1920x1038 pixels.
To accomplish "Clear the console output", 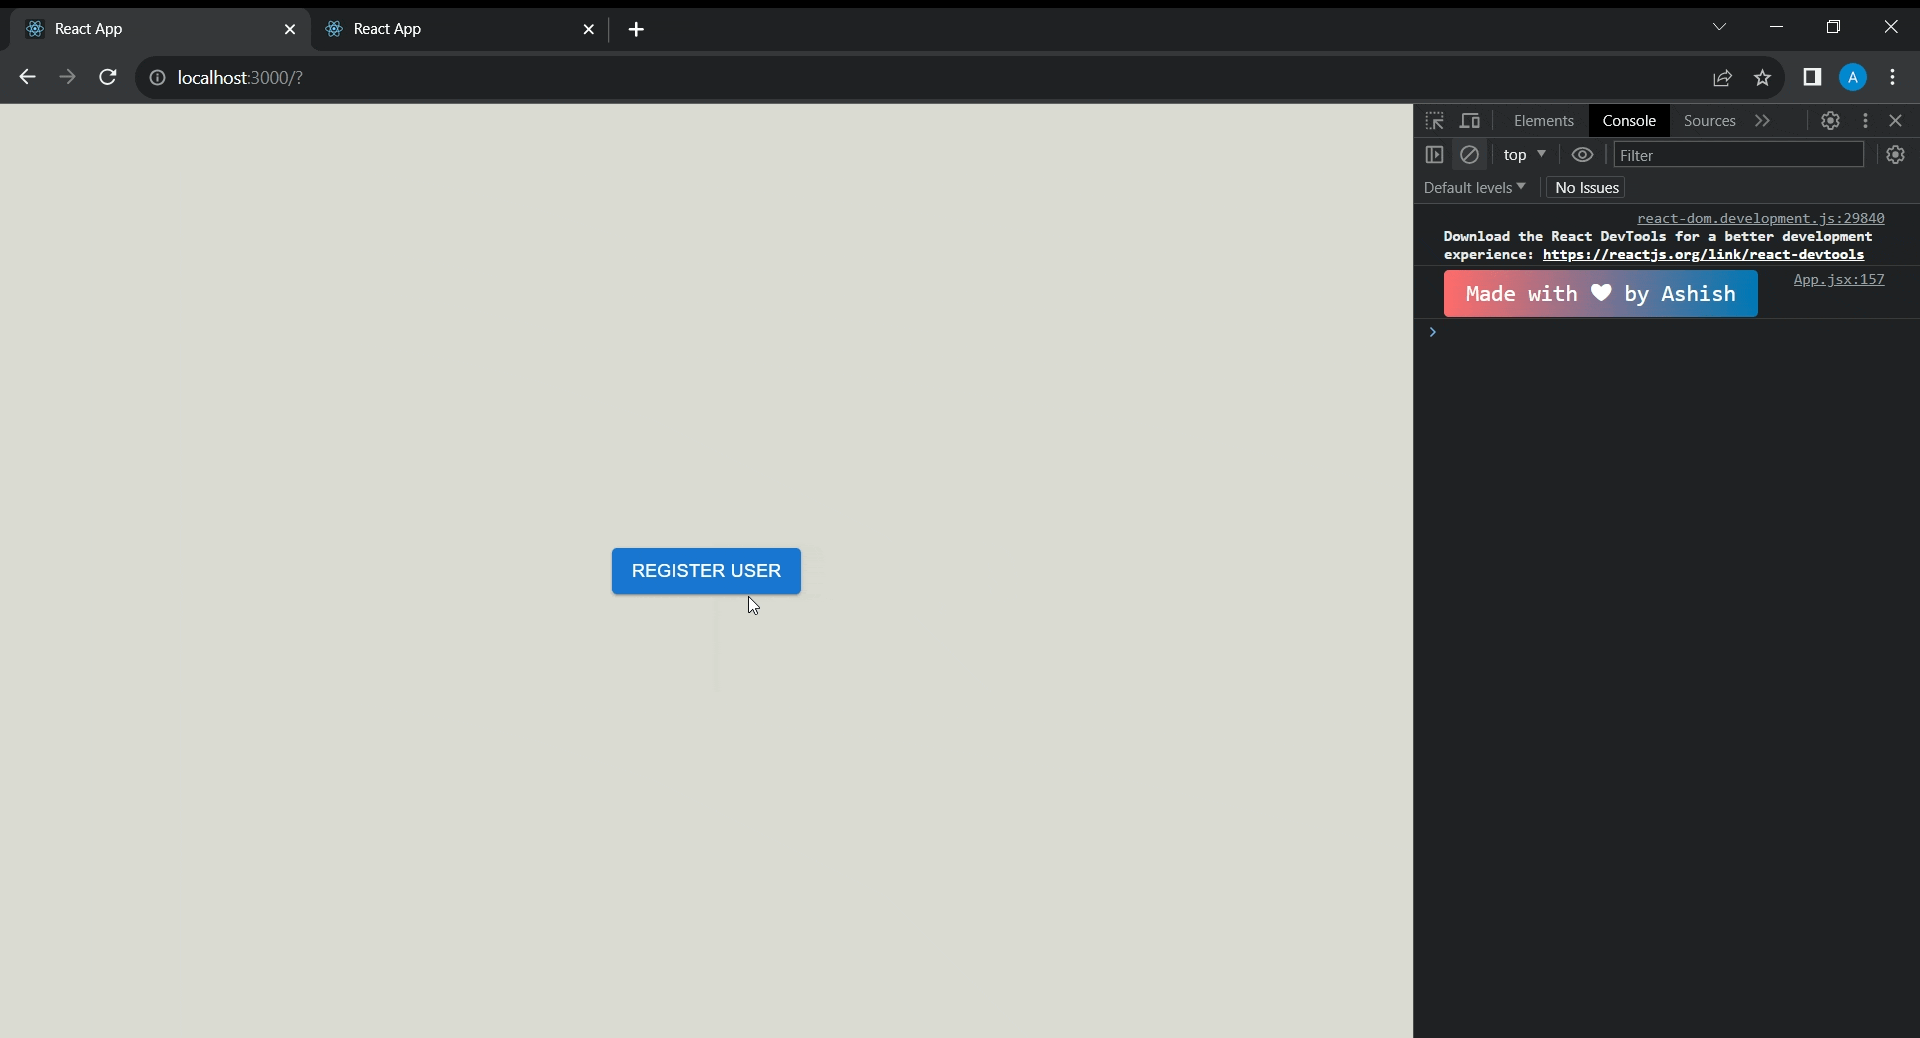I will coord(1469,155).
